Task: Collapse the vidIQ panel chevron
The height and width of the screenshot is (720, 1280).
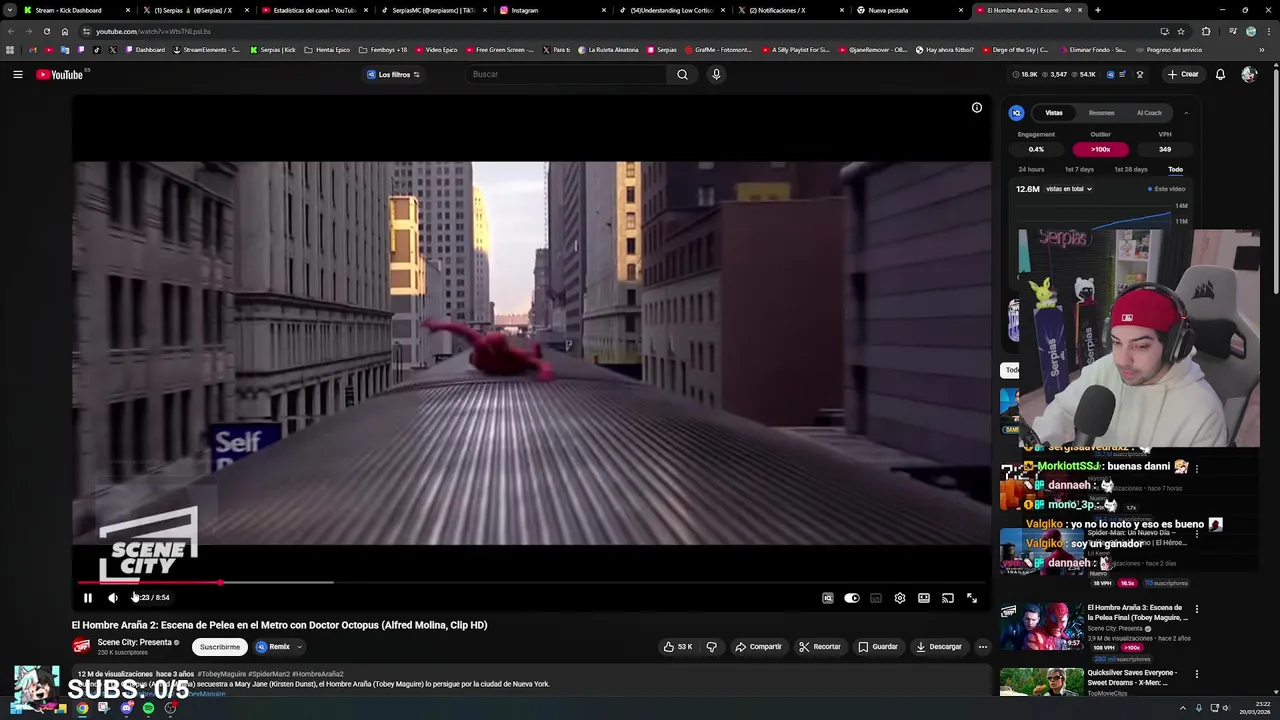Action: (1186, 113)
